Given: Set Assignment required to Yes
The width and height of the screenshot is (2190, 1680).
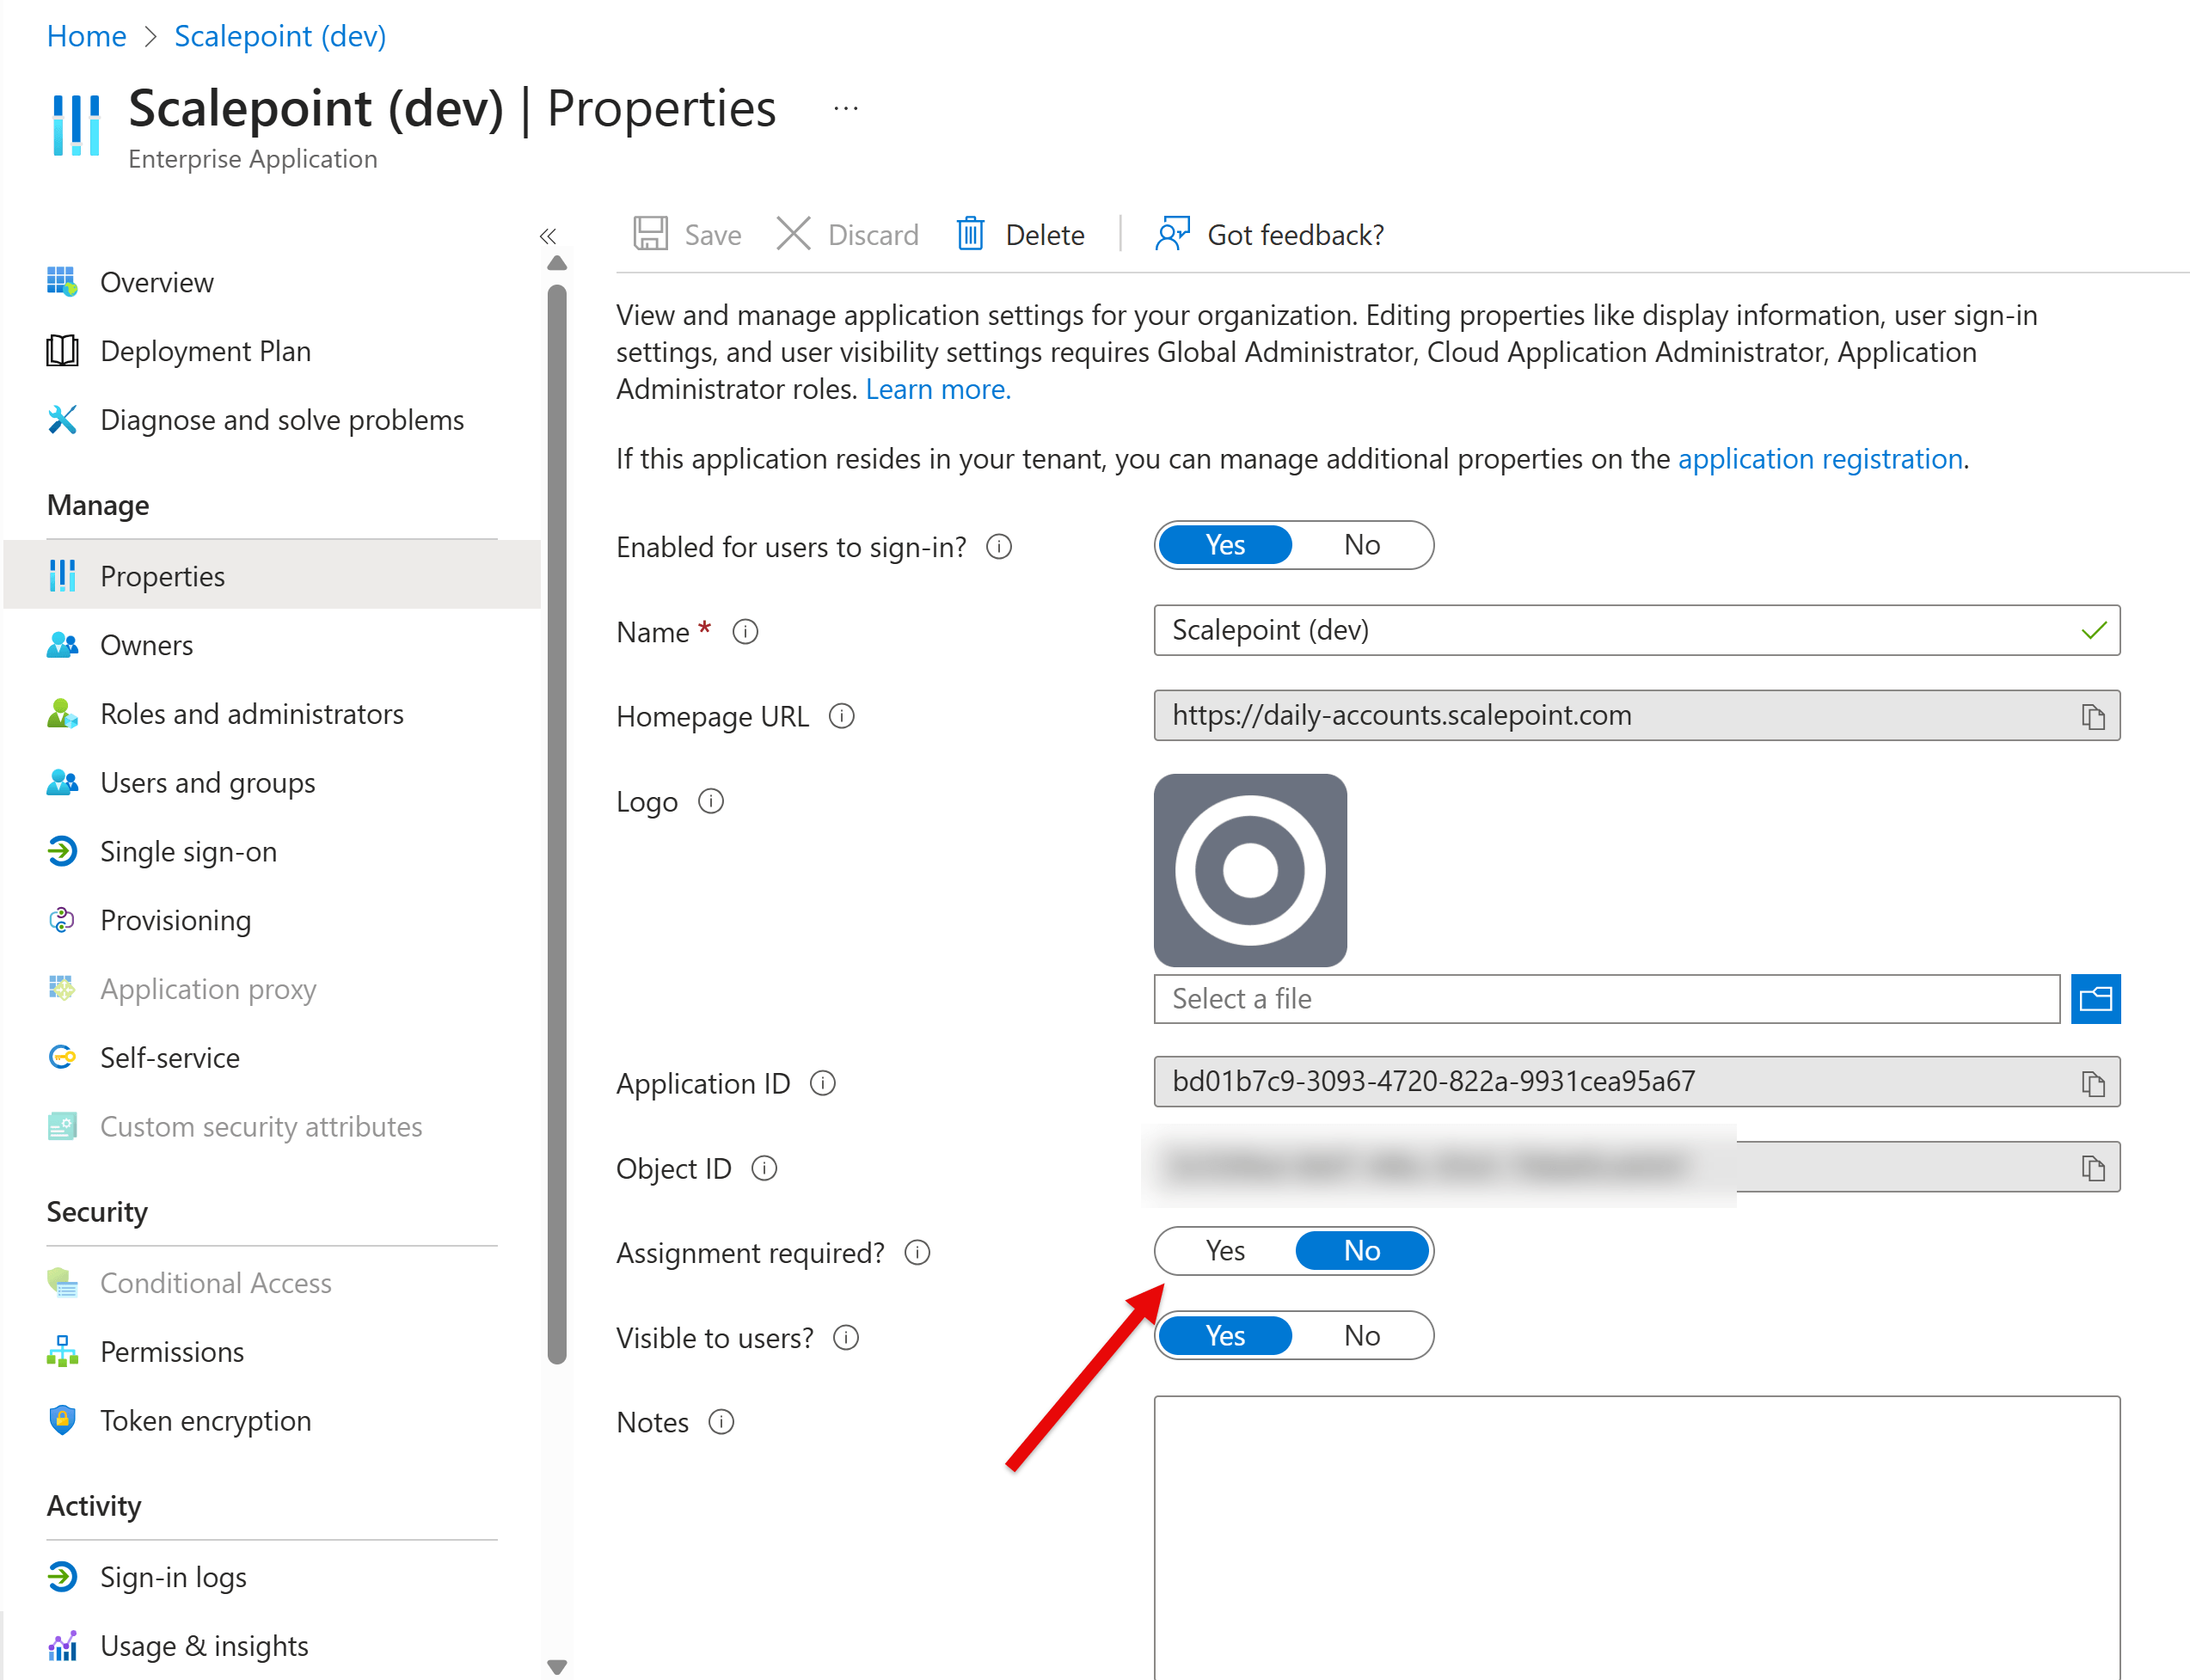Looking at the screenshot, I should (x=1225, y=1251).
